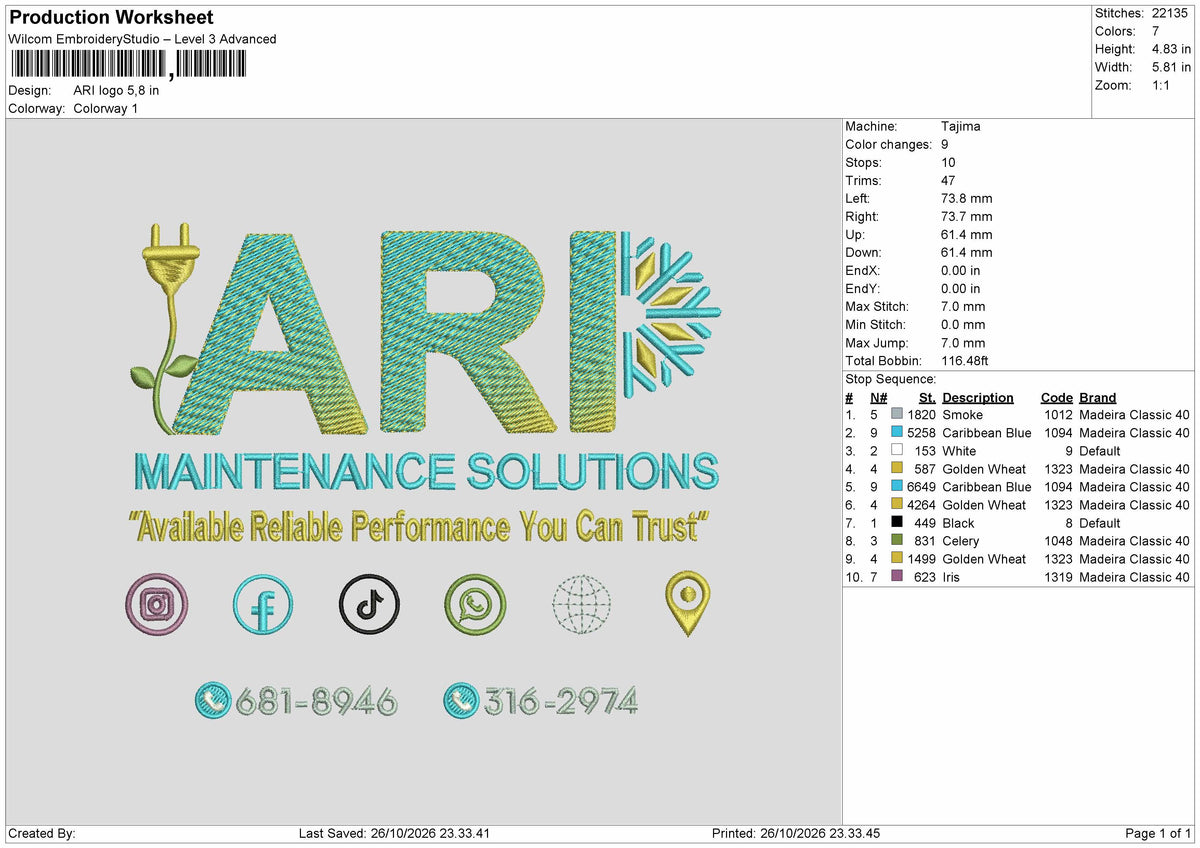Screen dimensions: 1200x848
Task: Click the Height value 4.83 in
Action: [1171, 49]
